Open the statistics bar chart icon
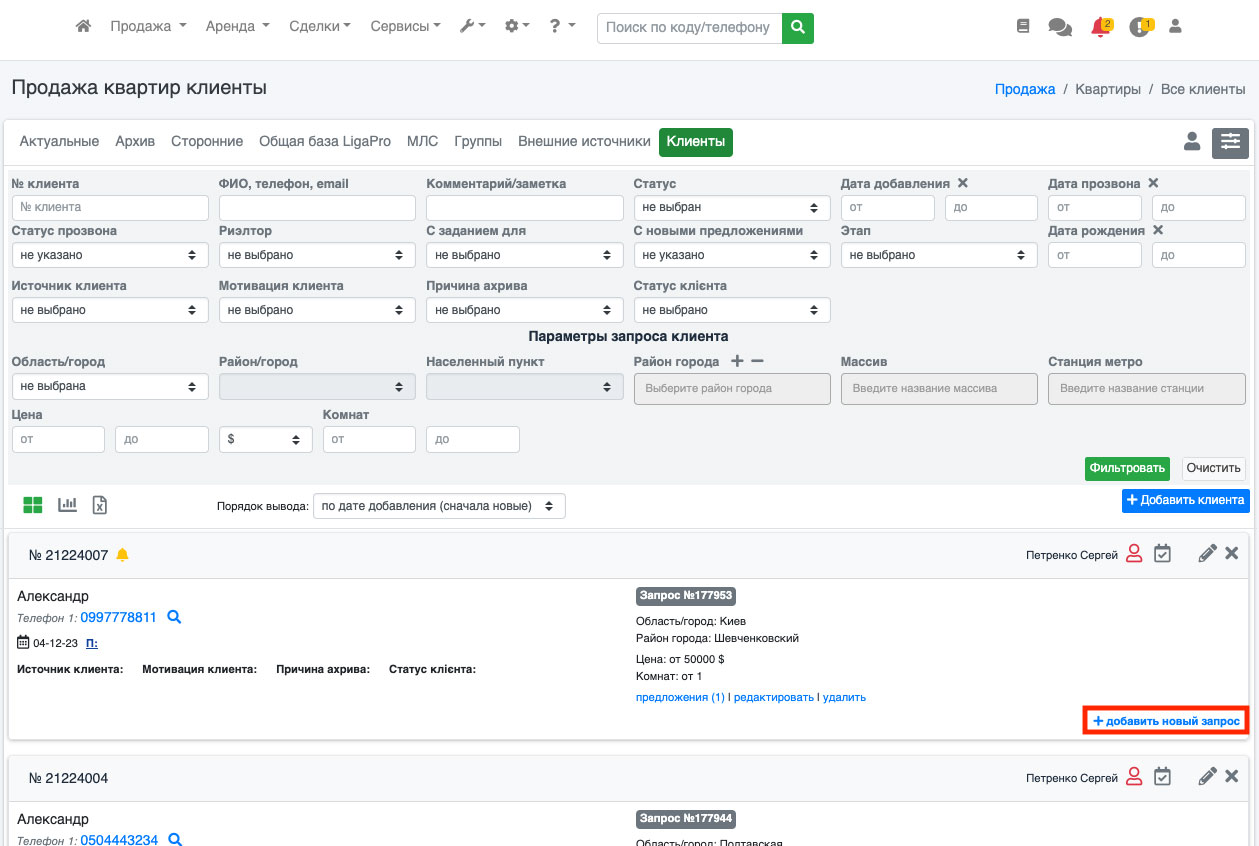This screenshot has width=1259, height=846. (67, 505)
